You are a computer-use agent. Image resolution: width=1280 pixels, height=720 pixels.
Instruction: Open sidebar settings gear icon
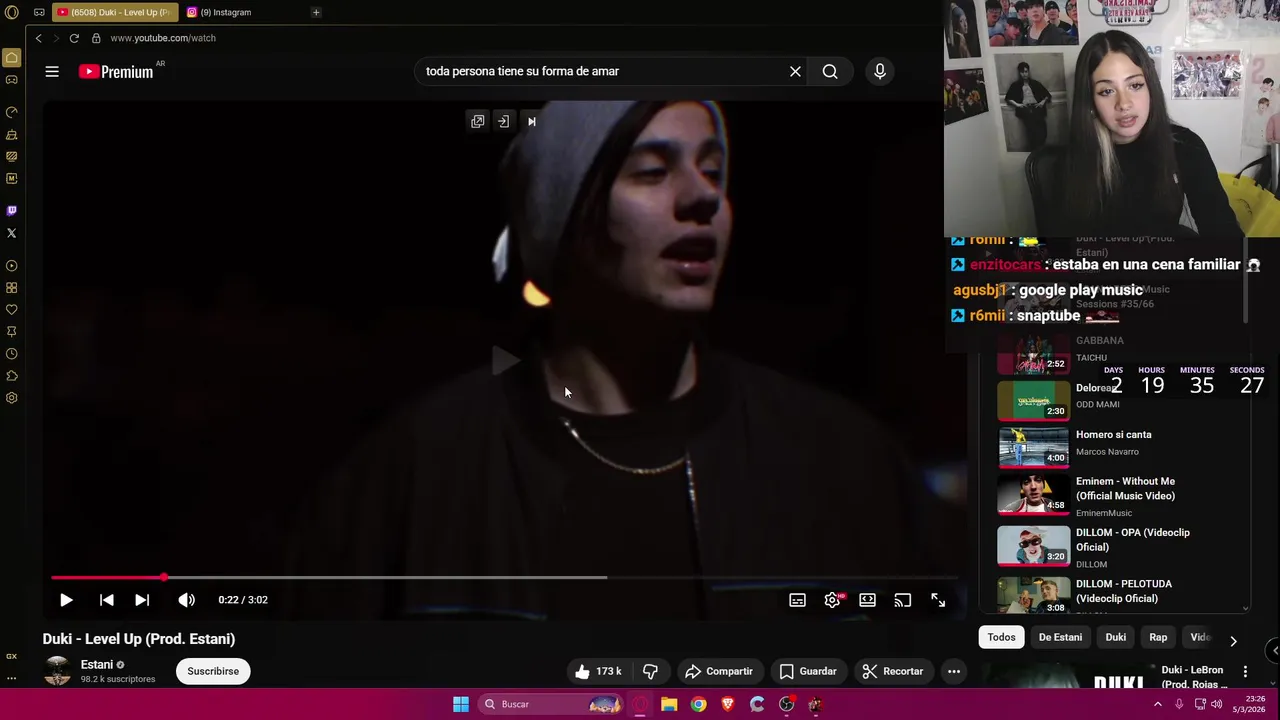(11, 398)
